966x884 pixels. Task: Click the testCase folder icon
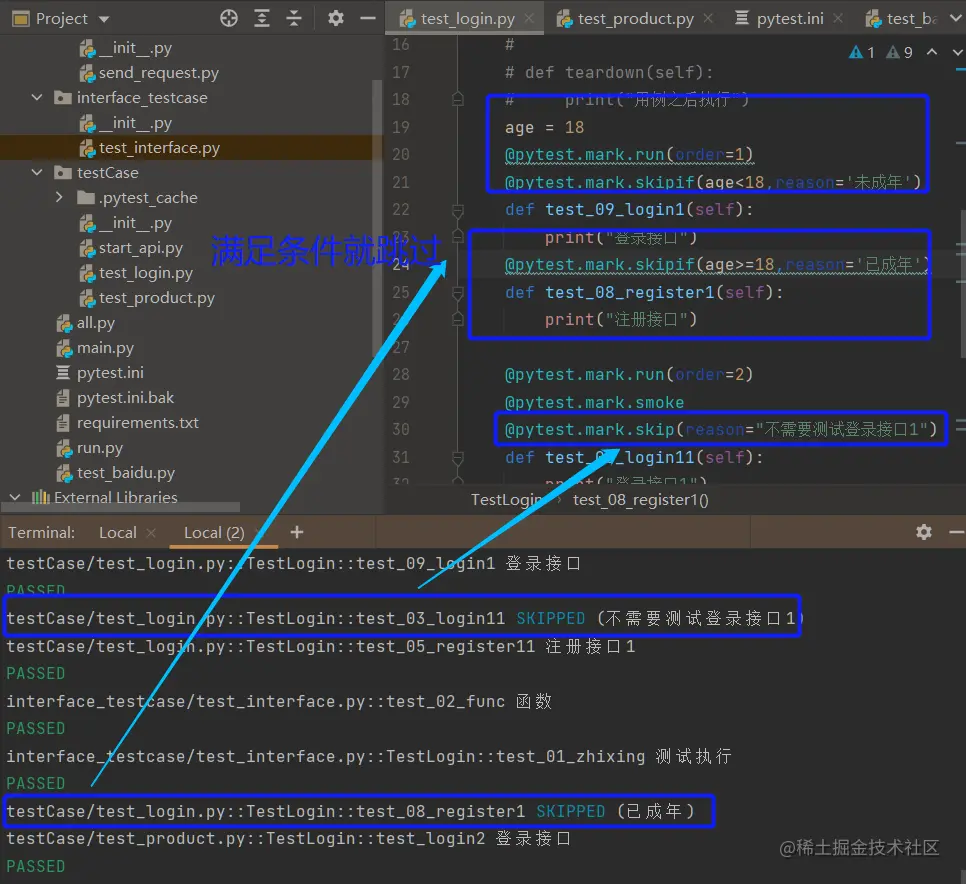point(63,173)
